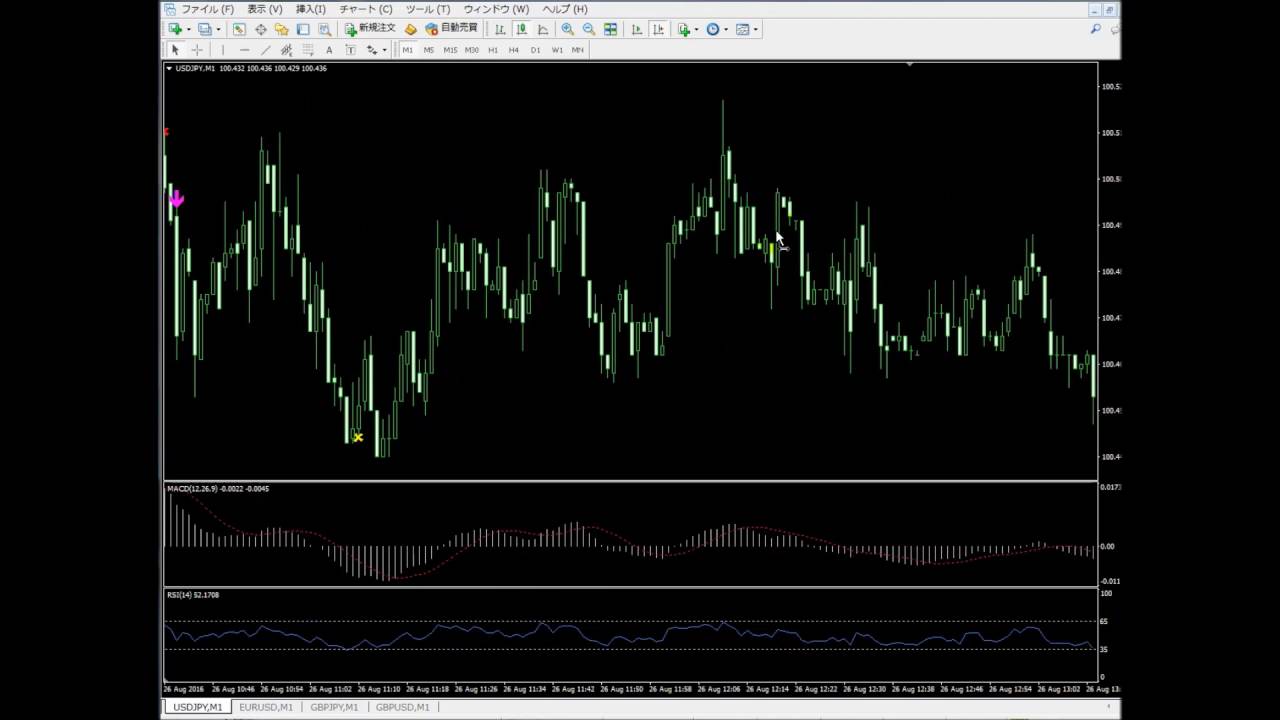Select the horizontal line drawing tool
1280x720 pixels.
tap(244, 50)
